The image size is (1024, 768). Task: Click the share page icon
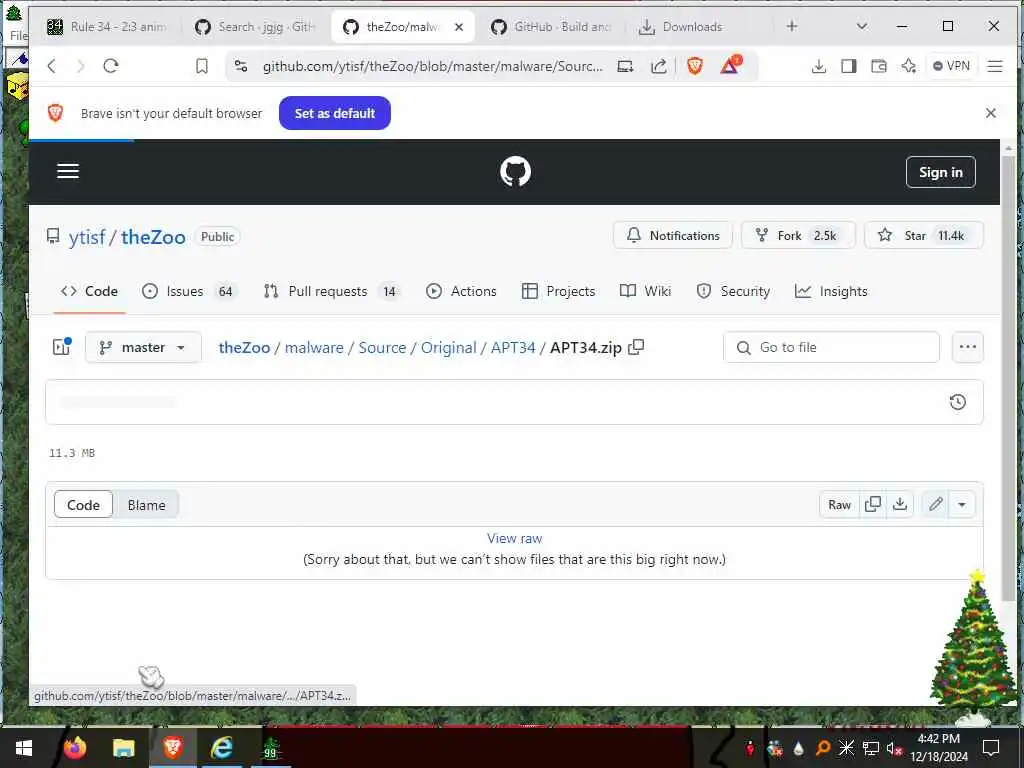(659, 66)
